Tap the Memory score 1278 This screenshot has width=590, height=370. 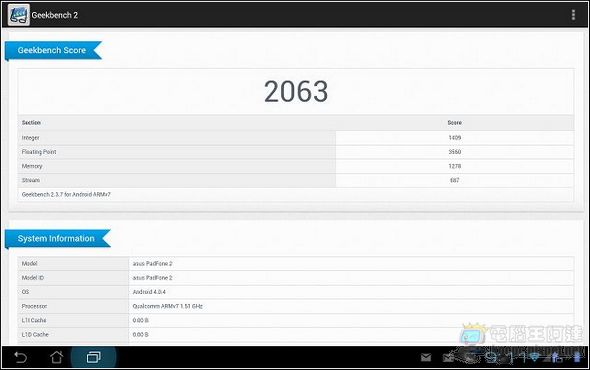(x=455, y=166)
